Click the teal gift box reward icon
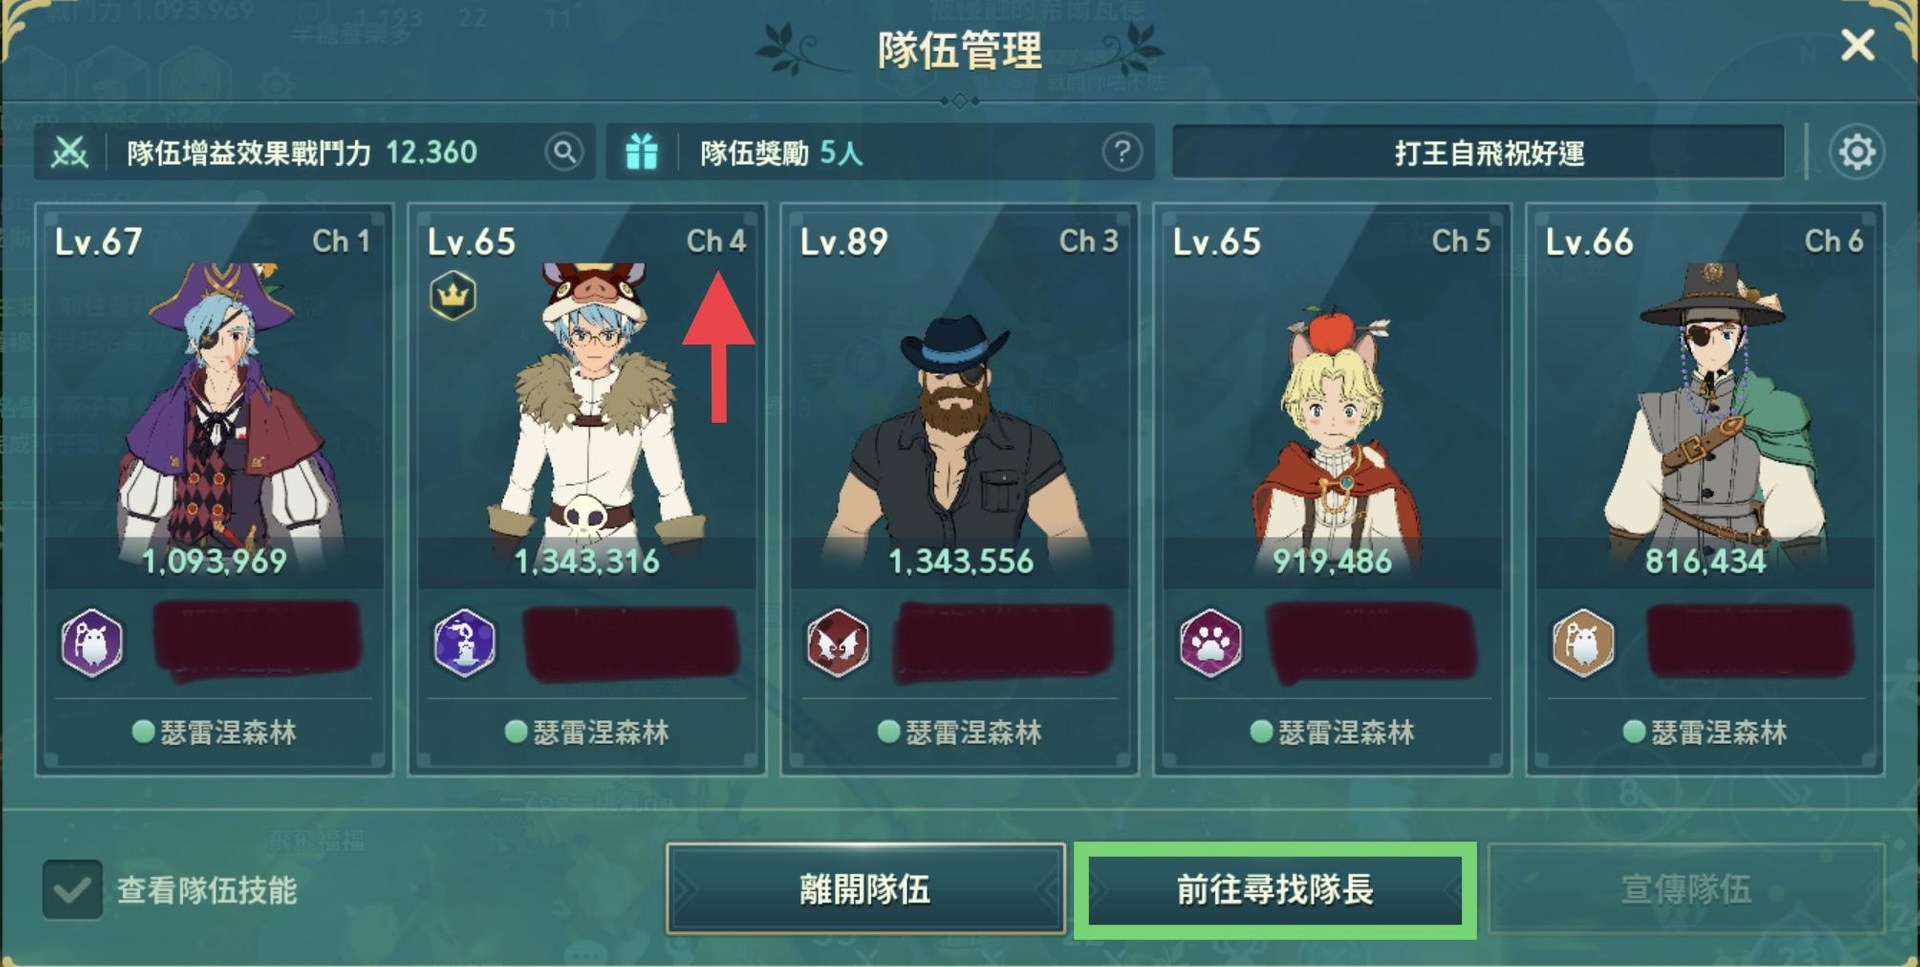 (x=641, y=152)
